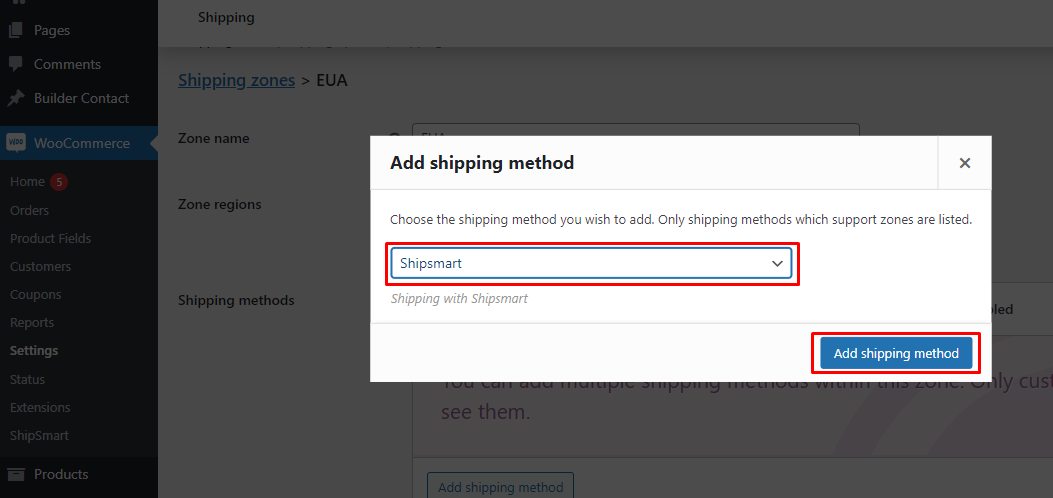The image size is (1053, 498).
Task: Go to Orders in WooCommerce menu
Action: 29,210
